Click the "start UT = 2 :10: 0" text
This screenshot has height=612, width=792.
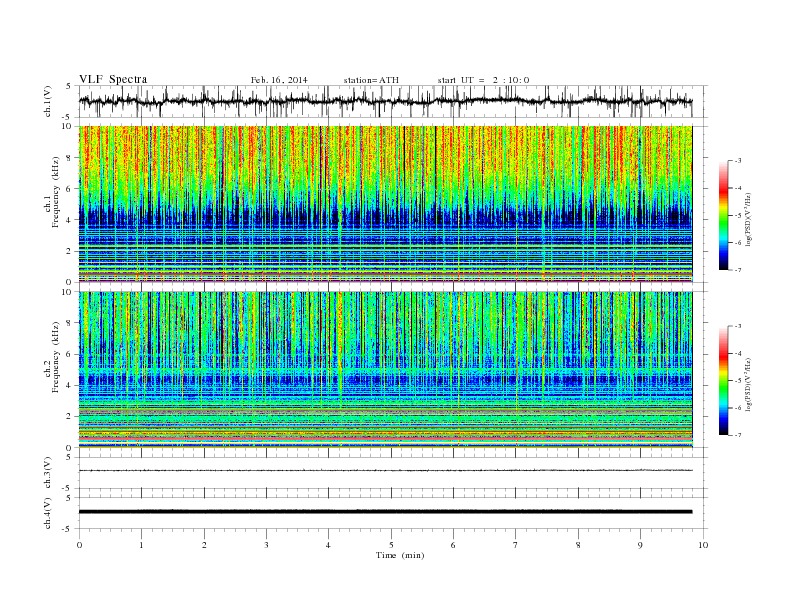pos(483,80)
